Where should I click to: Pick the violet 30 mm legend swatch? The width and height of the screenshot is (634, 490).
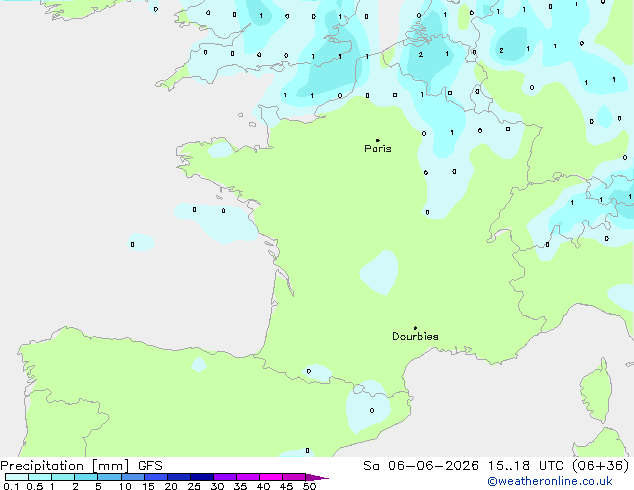pyautogui.click(x=224, y=477)
